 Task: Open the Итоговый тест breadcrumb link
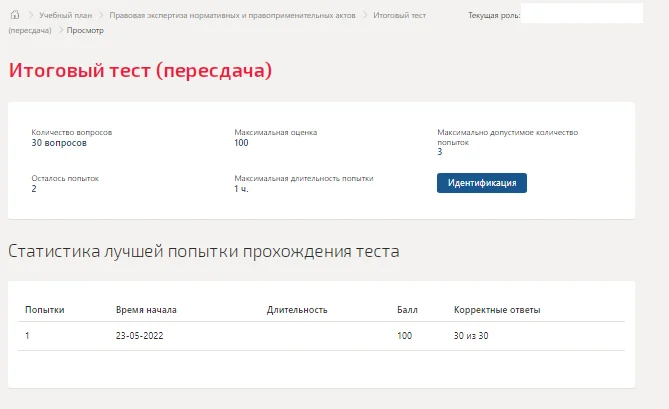pos(399,15)
